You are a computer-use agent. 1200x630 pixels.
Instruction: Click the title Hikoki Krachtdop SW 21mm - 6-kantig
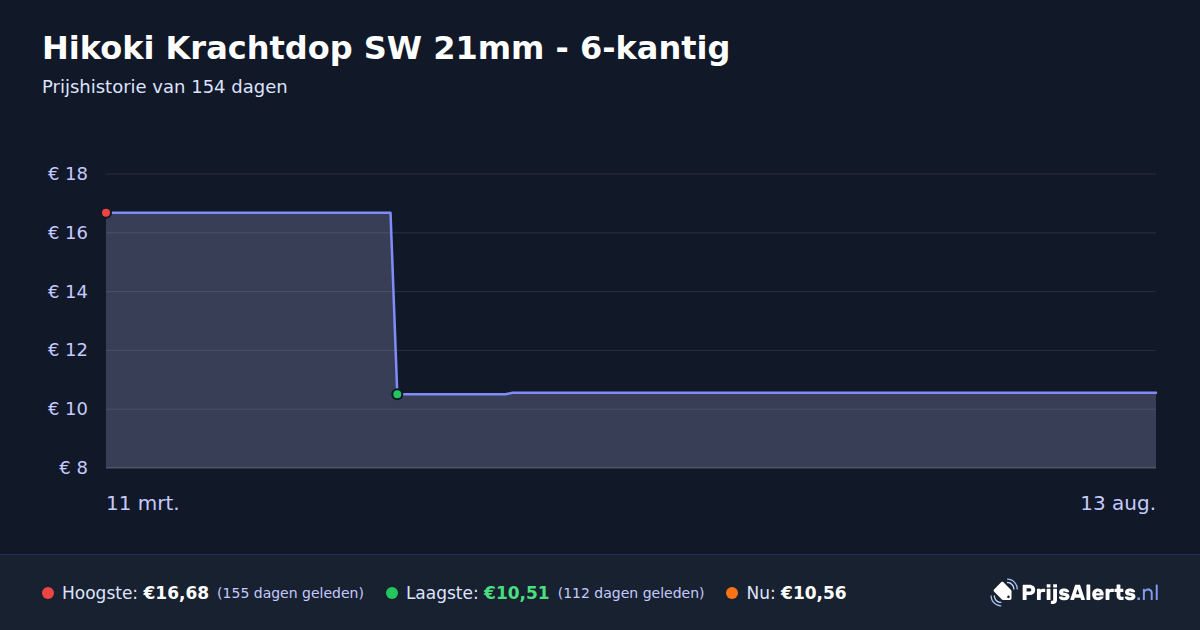coord(386,48)
